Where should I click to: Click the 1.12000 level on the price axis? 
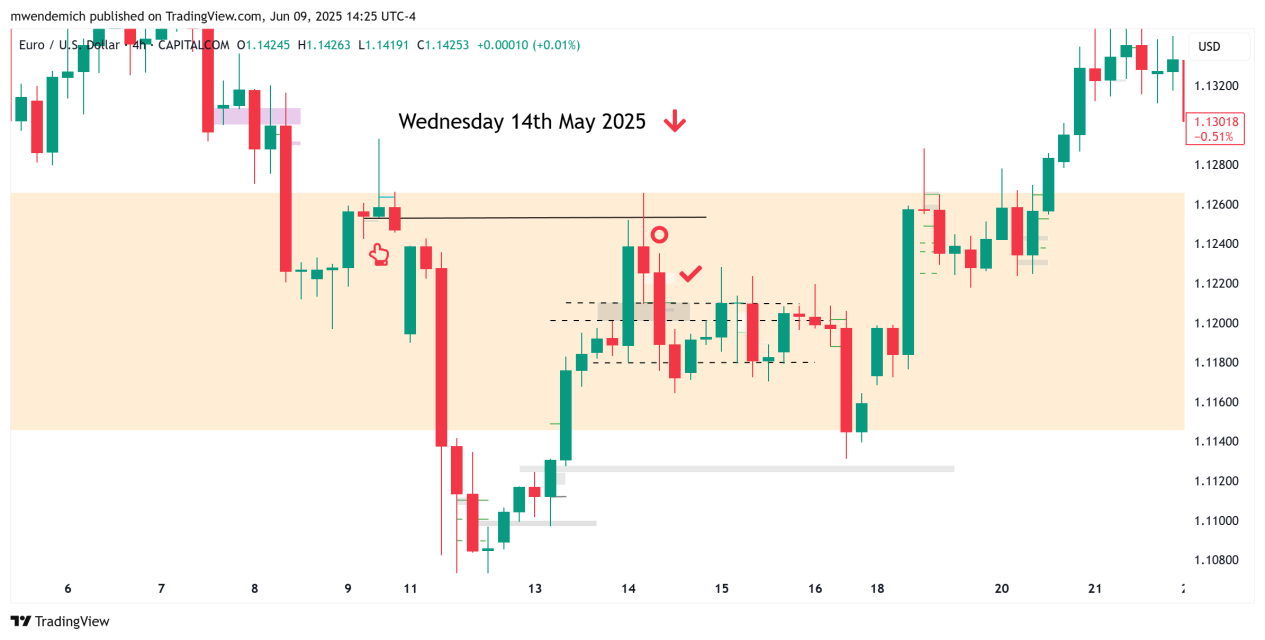pos(1218,323)
